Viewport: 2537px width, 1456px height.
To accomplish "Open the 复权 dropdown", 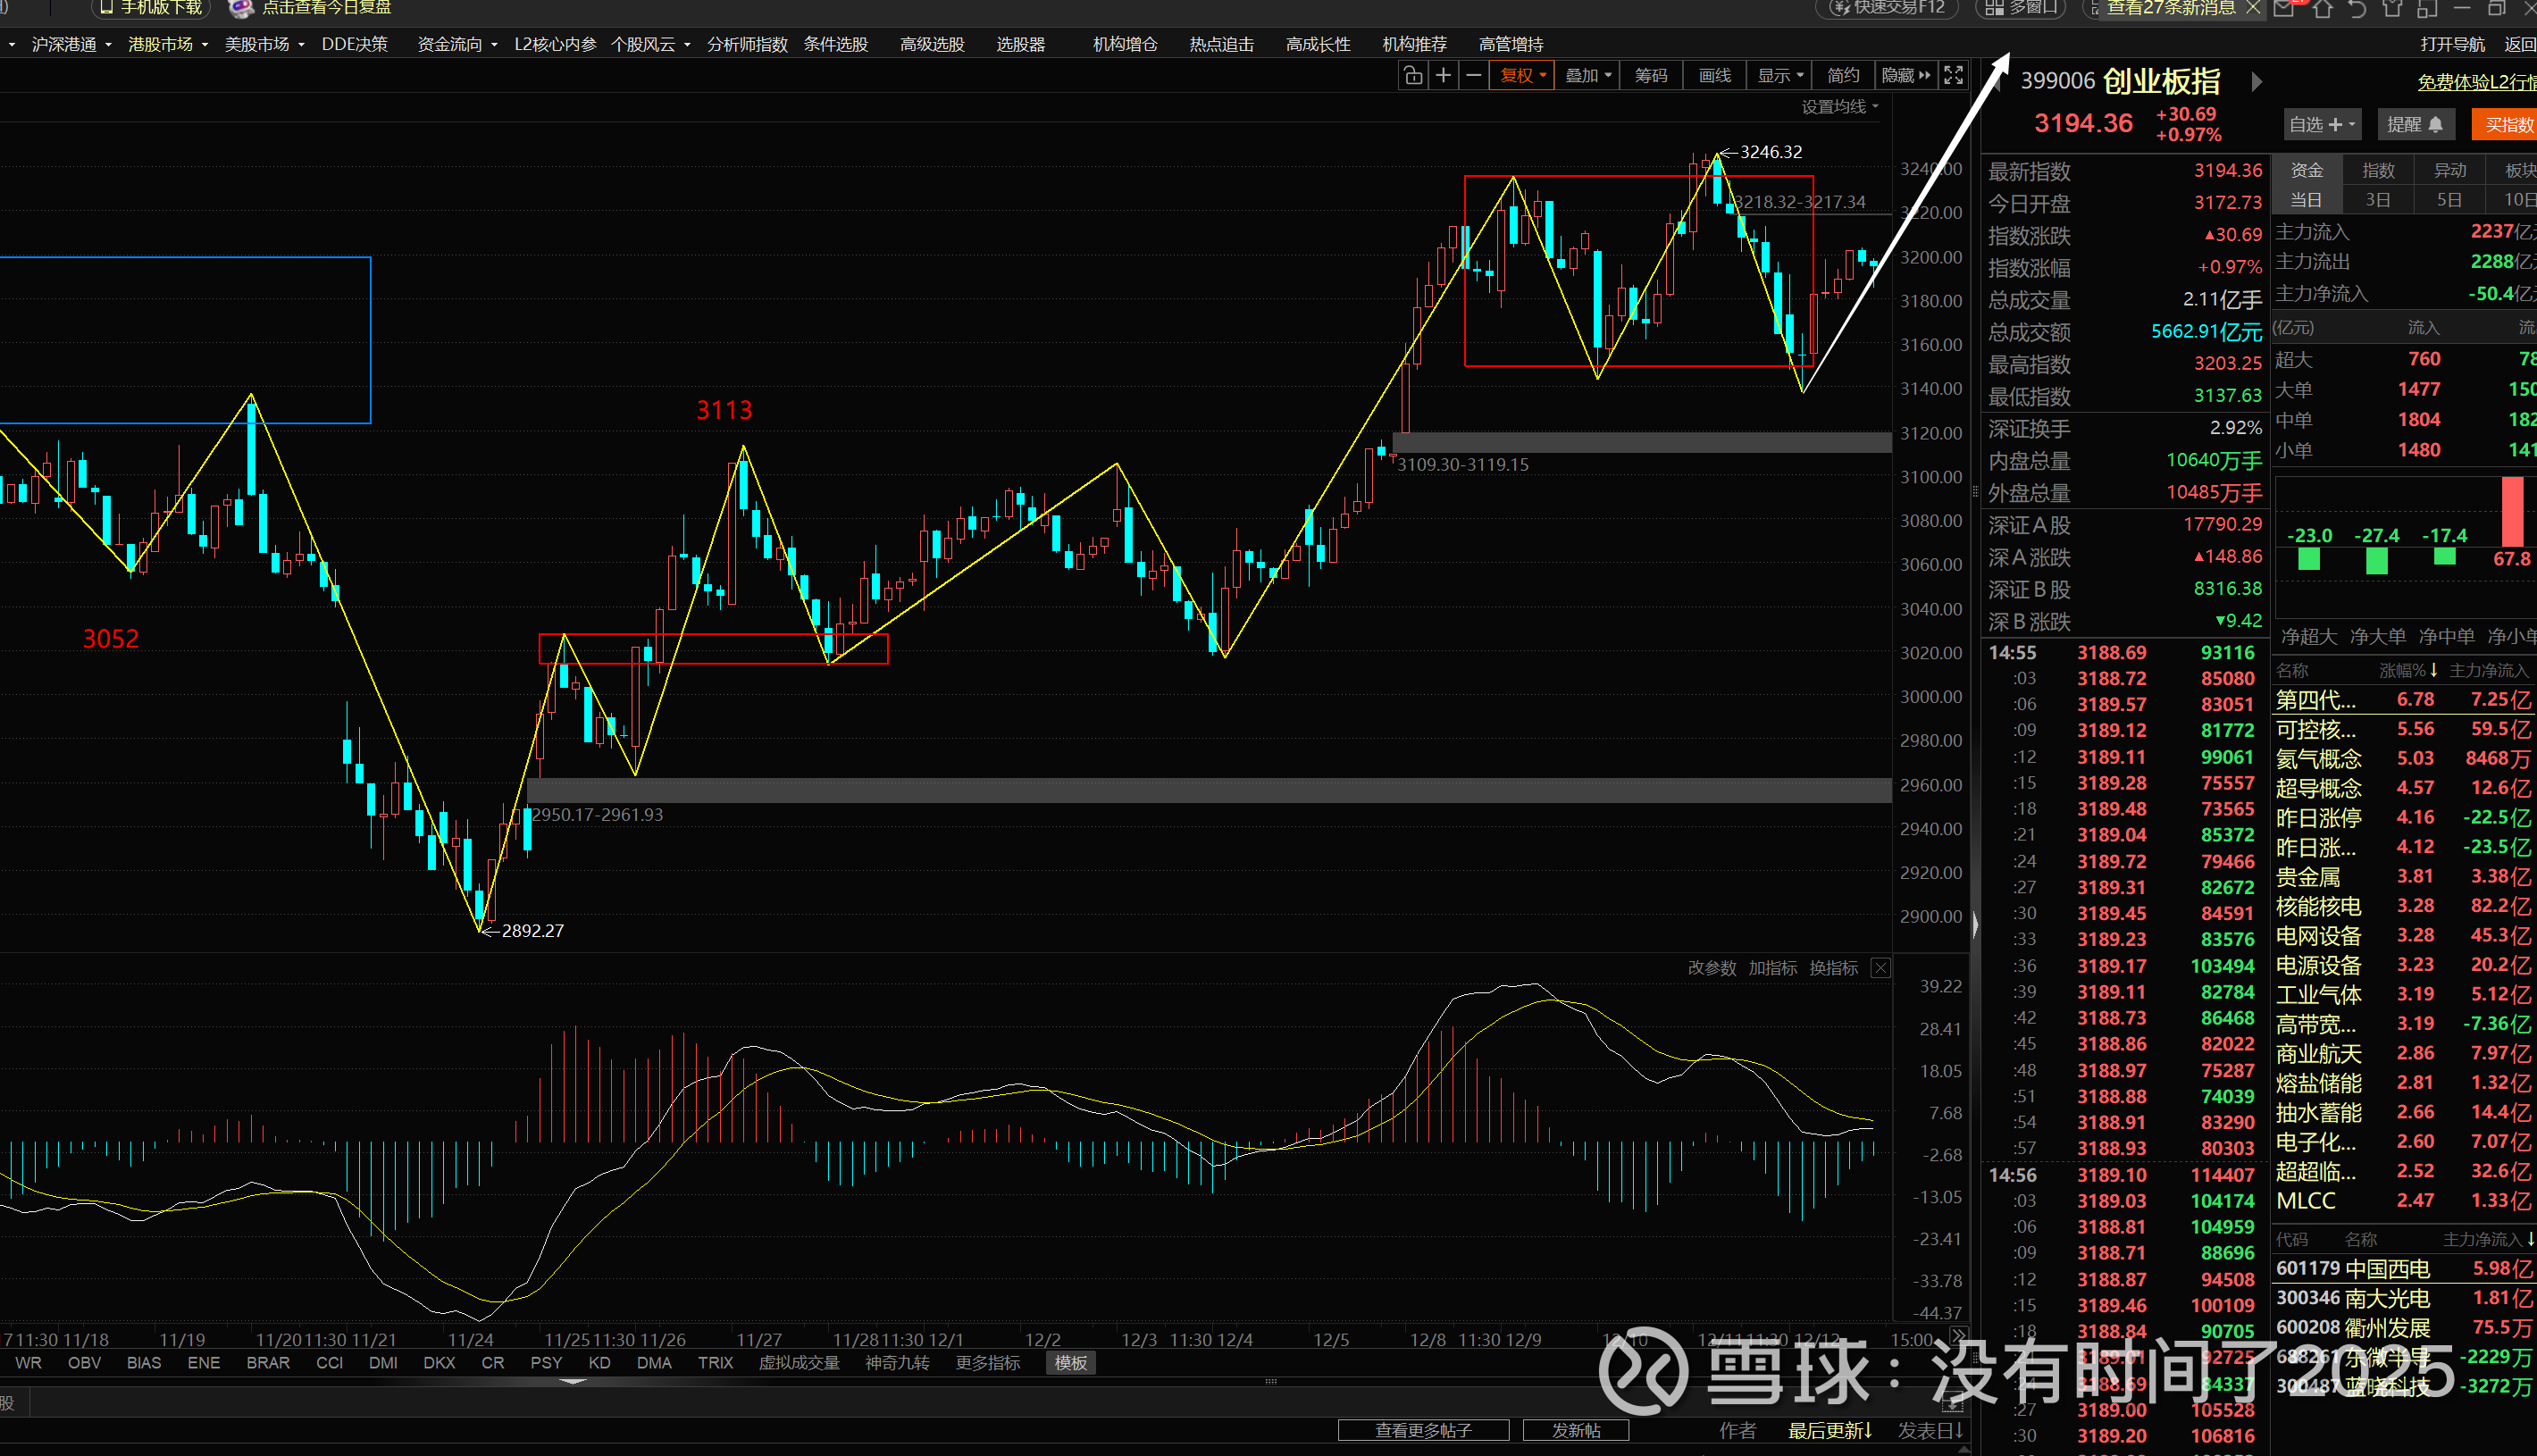I will click(x=1522, y=76).
